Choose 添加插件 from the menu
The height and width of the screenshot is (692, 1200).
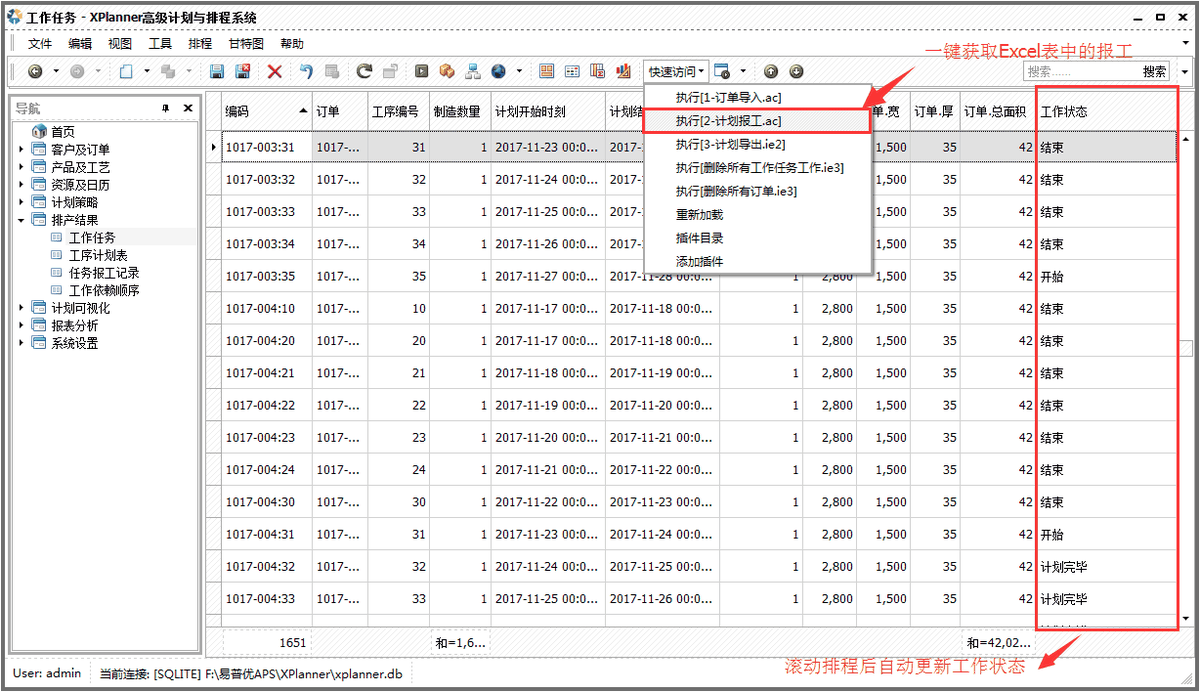pos(757,261)
